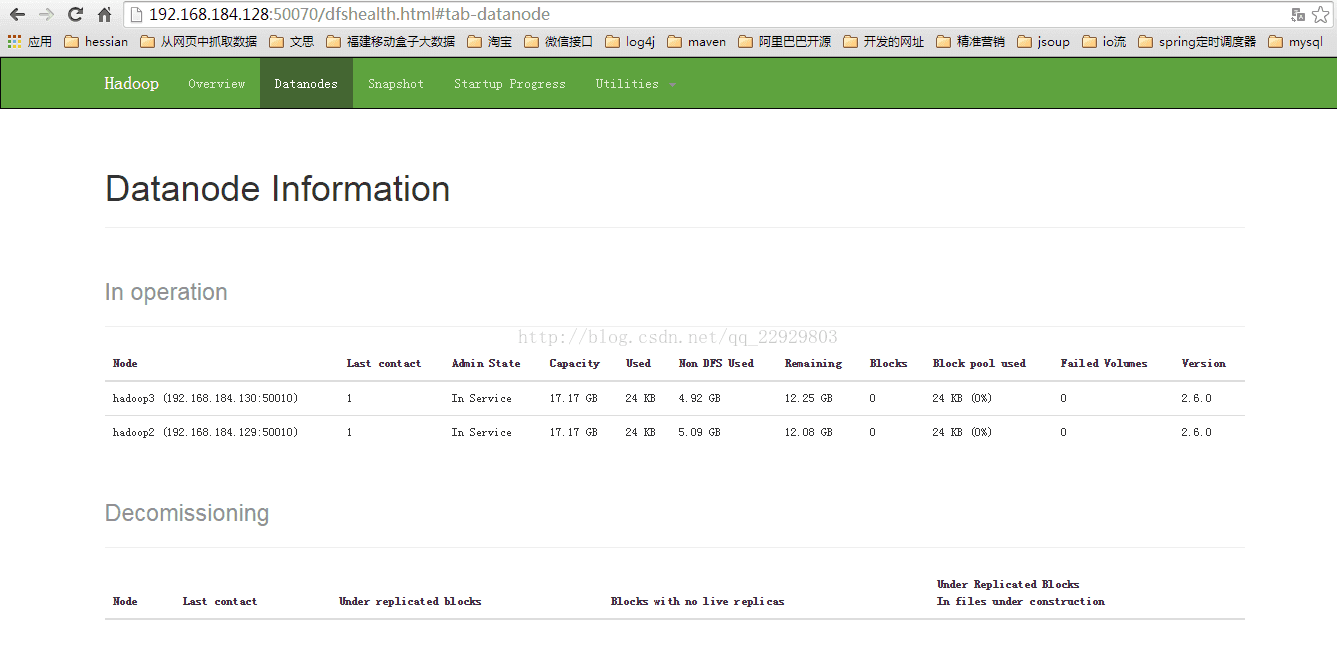
Task: Go back with the browser back arrow
Action: (x=17, y=15)
